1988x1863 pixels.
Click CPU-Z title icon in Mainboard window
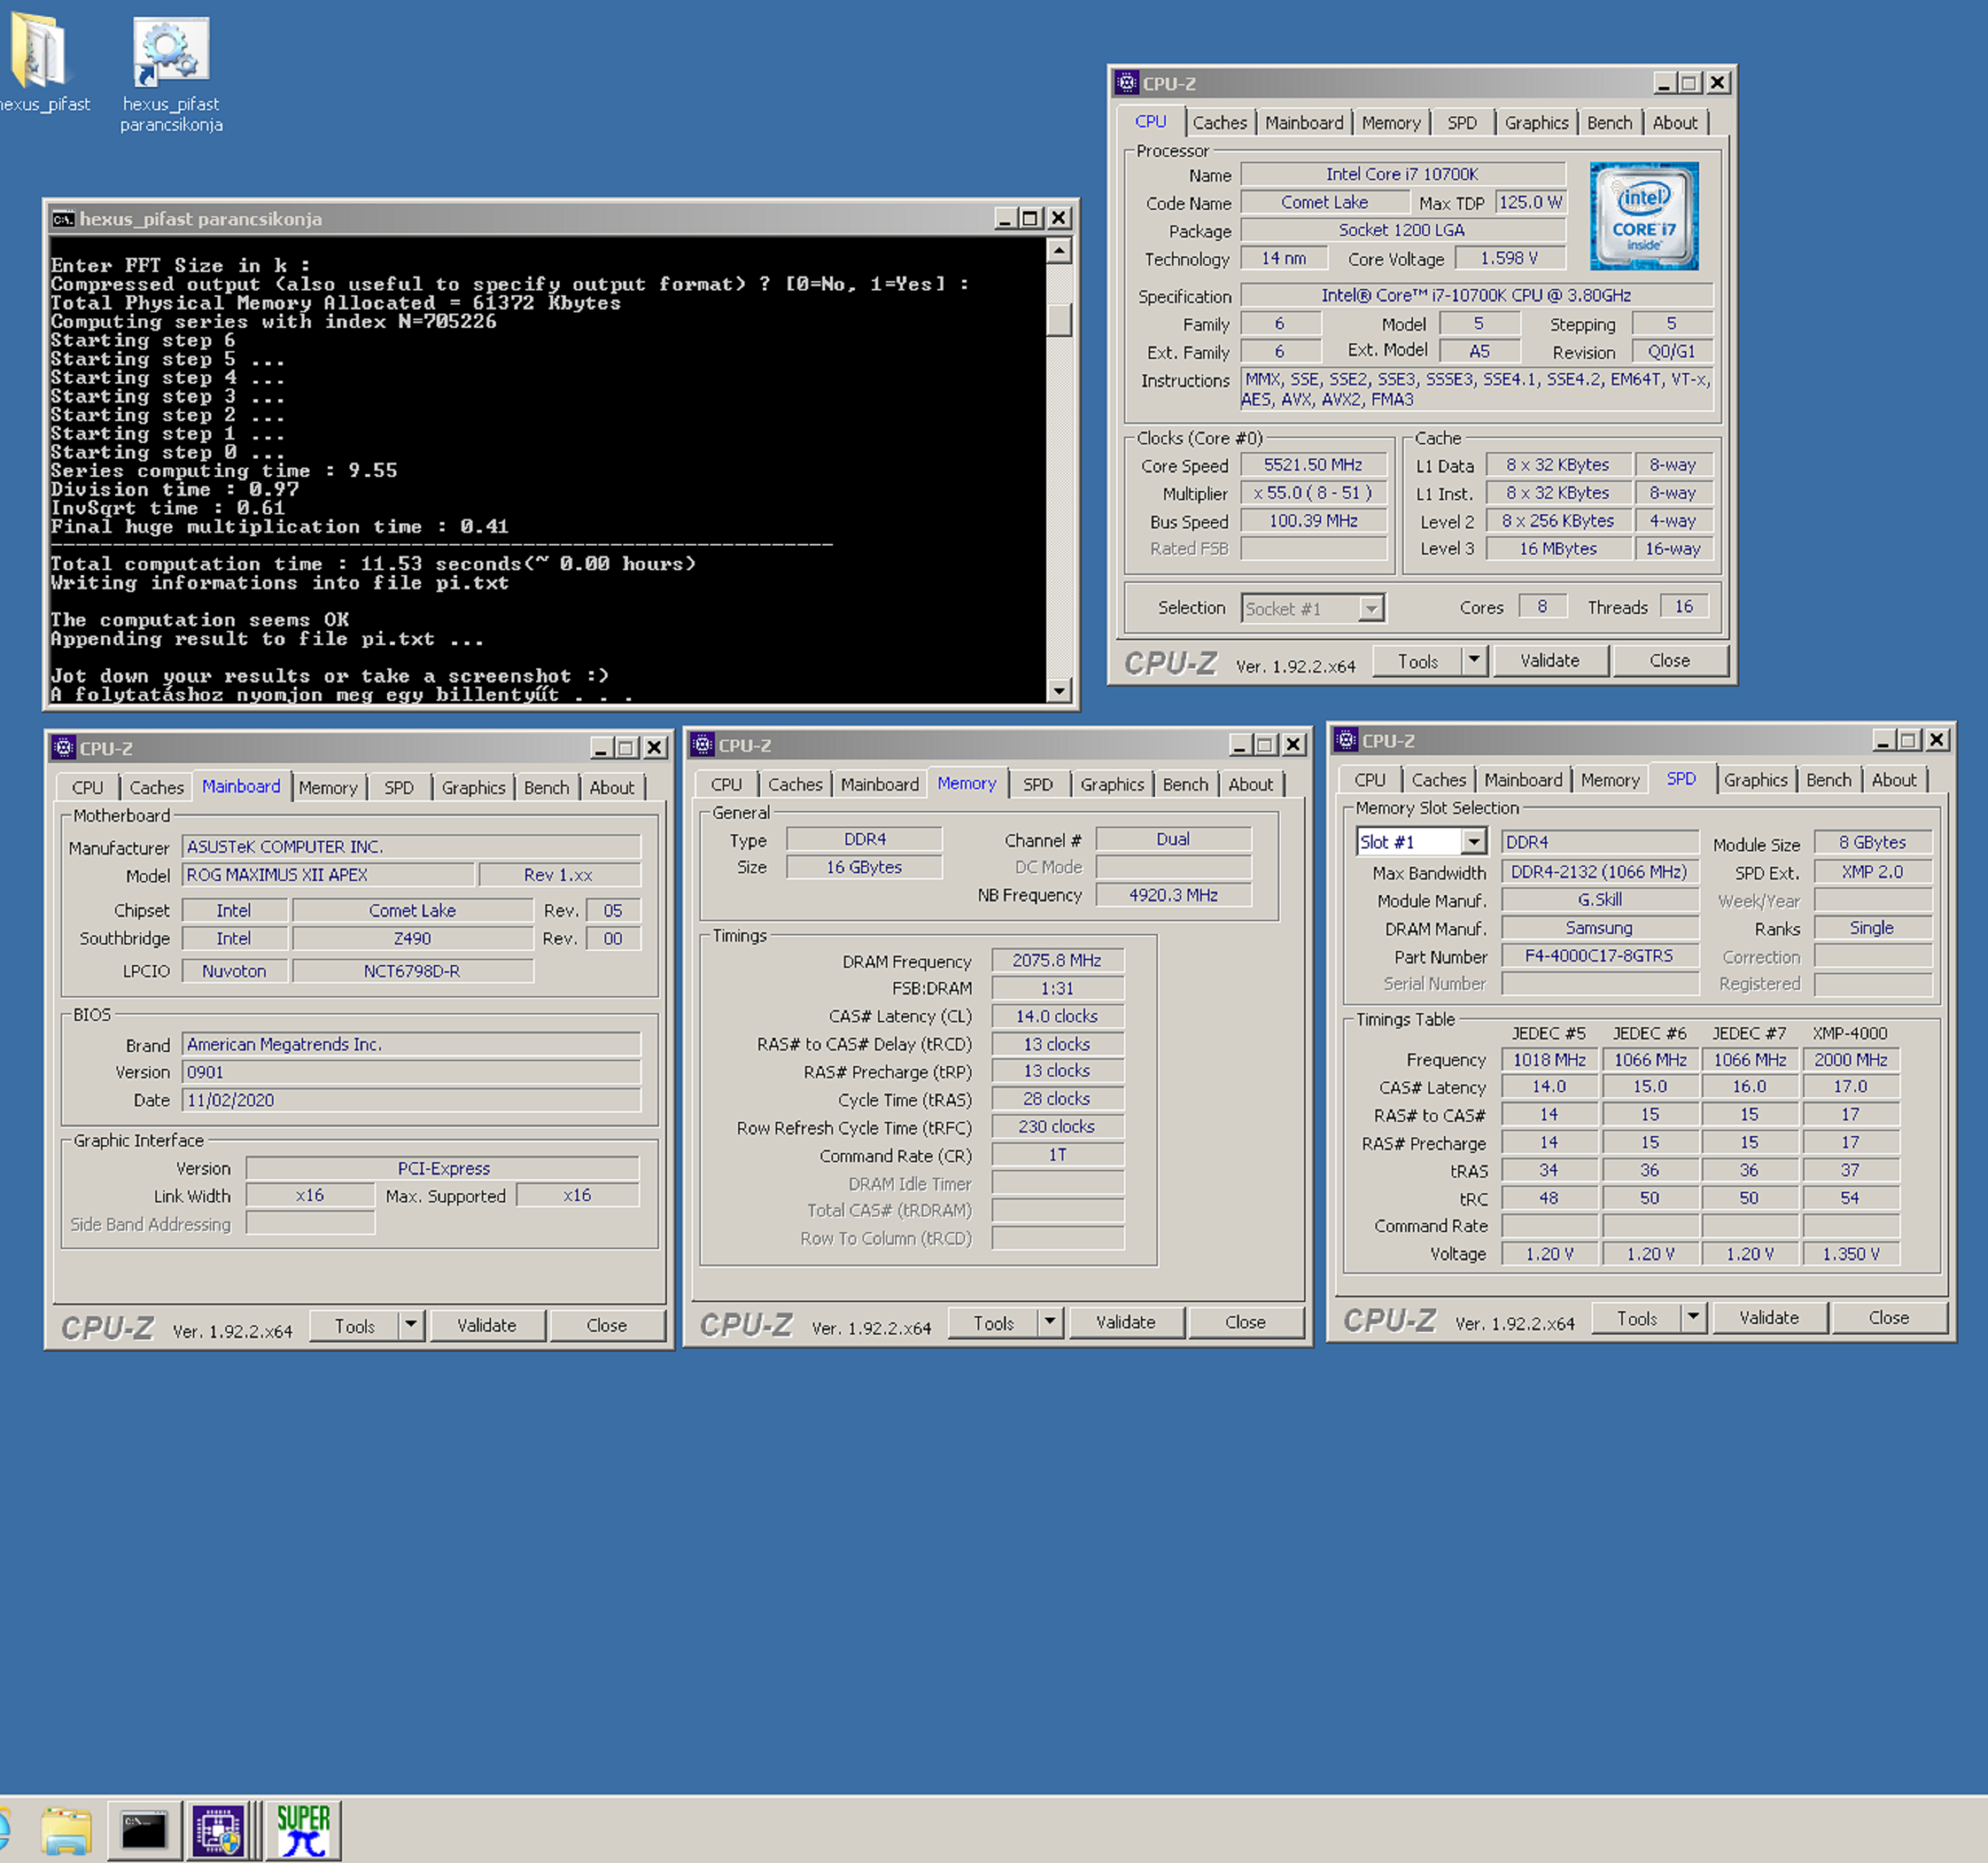tap(64, 747)
